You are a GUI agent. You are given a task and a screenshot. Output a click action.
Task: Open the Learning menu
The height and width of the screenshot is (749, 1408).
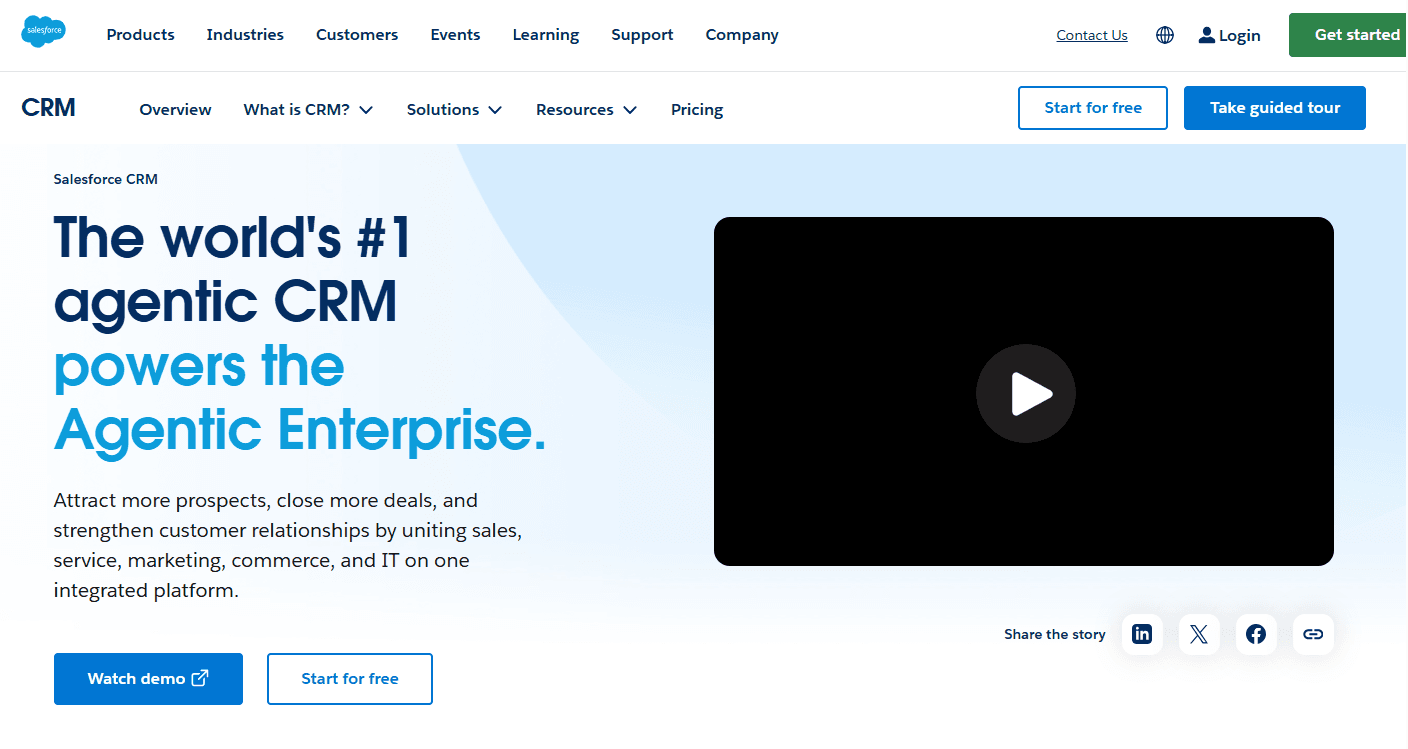pyautogui.click(x=546, y=35)
